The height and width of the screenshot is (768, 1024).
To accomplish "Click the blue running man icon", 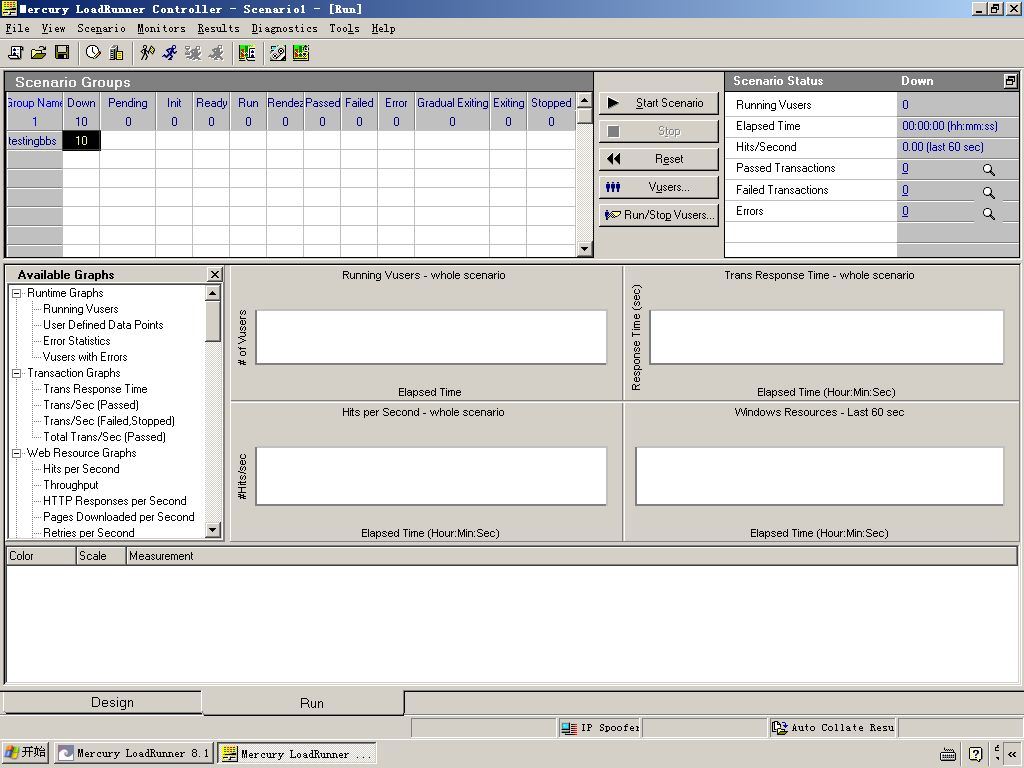I will point(170,53).
